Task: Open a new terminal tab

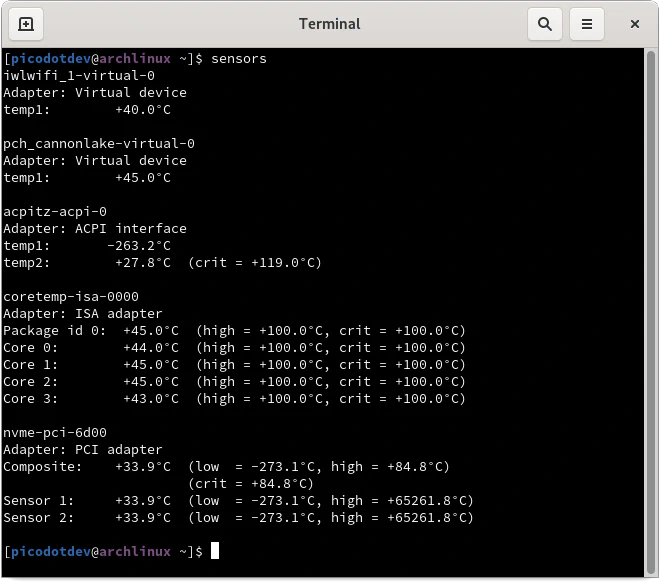Action: click(26, 23)
